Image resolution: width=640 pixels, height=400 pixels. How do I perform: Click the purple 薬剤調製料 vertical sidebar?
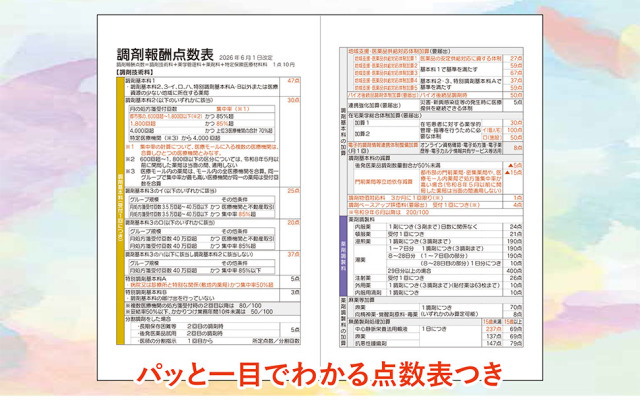(x=343, y=256)
